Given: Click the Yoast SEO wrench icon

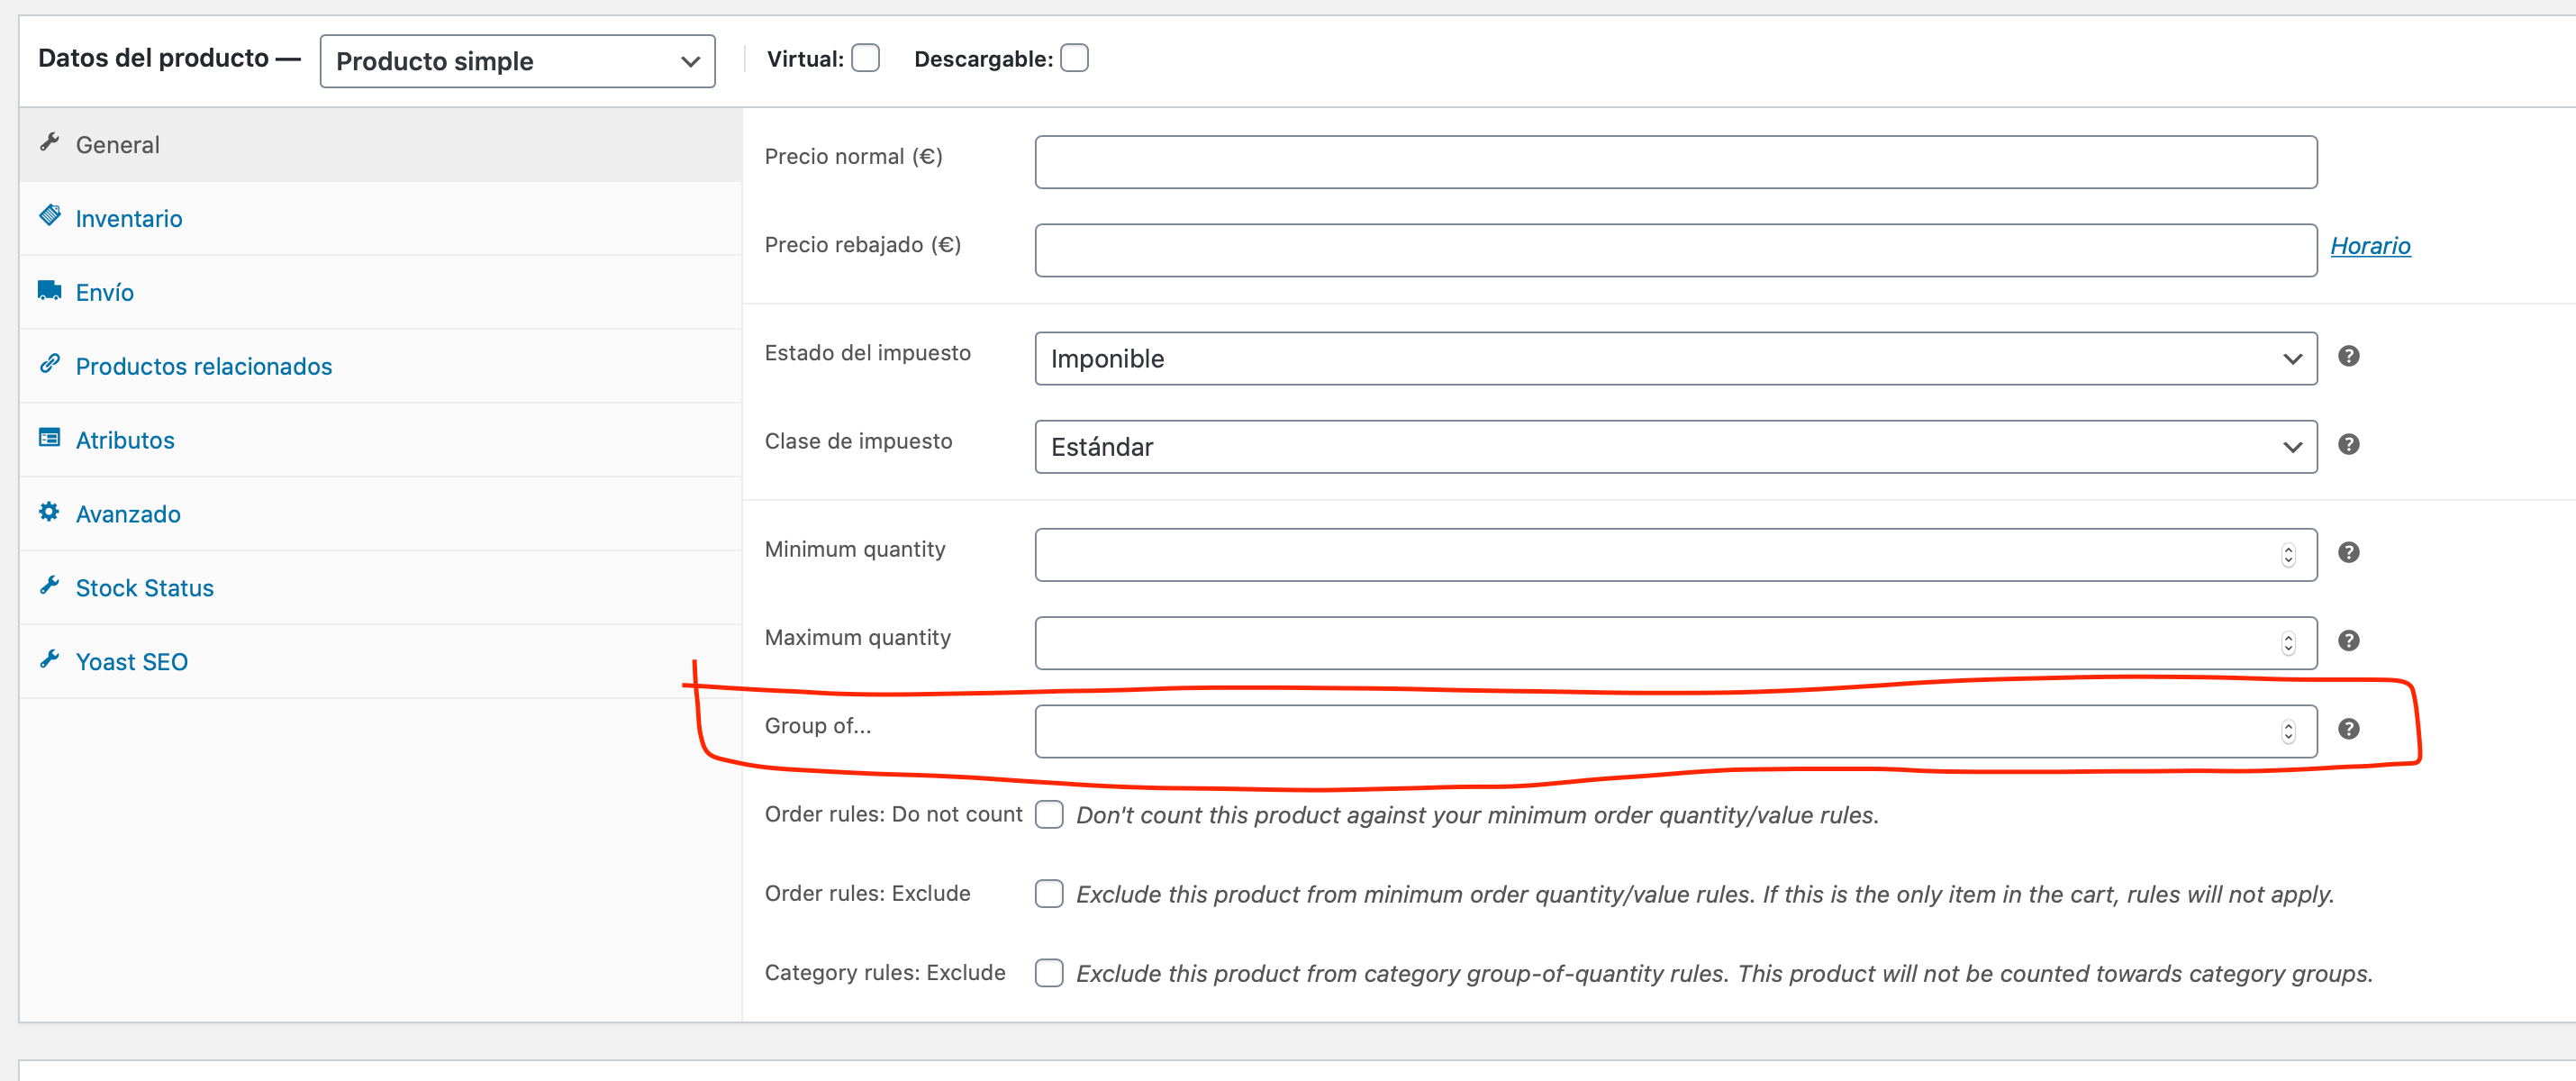Looking at the screenshot, I should pos(49,659).
